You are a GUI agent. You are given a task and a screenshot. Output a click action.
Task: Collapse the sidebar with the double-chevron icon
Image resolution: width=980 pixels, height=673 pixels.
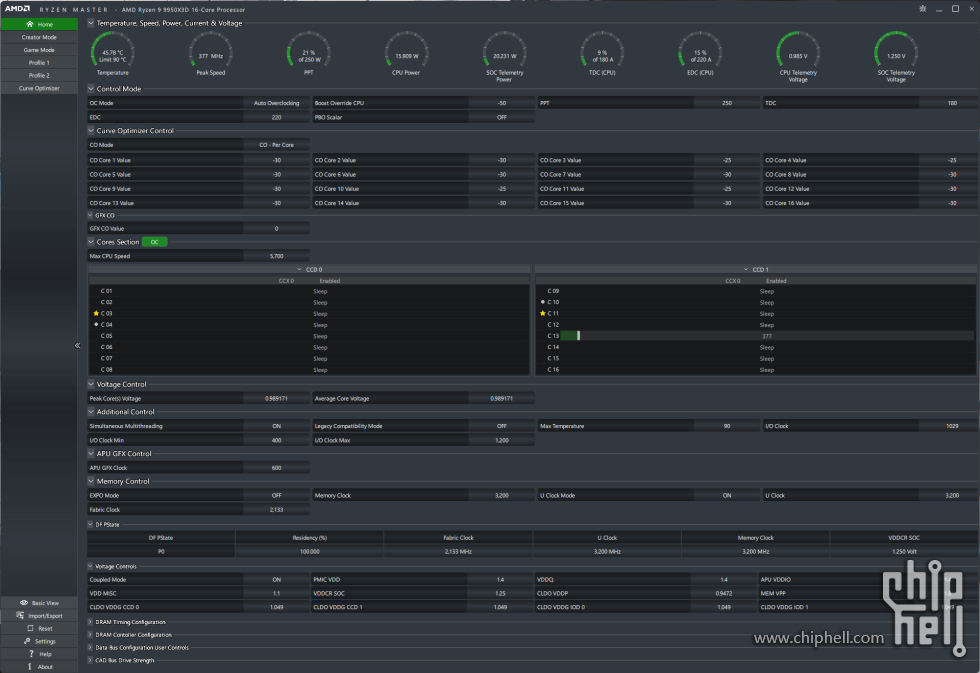pos(78,346)
